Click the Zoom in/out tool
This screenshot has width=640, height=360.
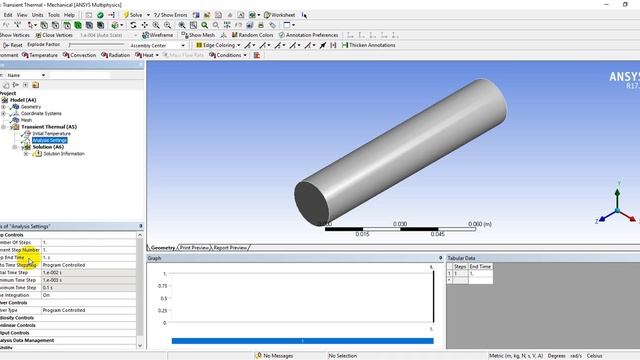coord(156,25)
